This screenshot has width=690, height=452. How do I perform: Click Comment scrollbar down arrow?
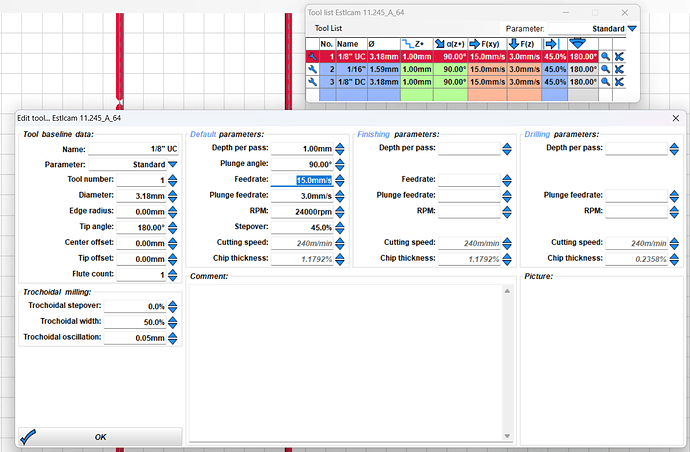pyautogui.click(x=507, y=436)
